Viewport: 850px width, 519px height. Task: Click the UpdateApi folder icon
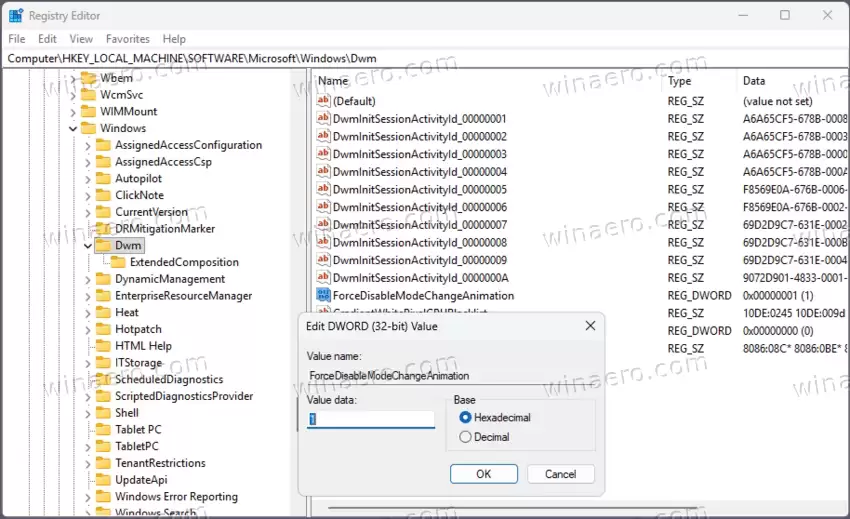point(103,480)
